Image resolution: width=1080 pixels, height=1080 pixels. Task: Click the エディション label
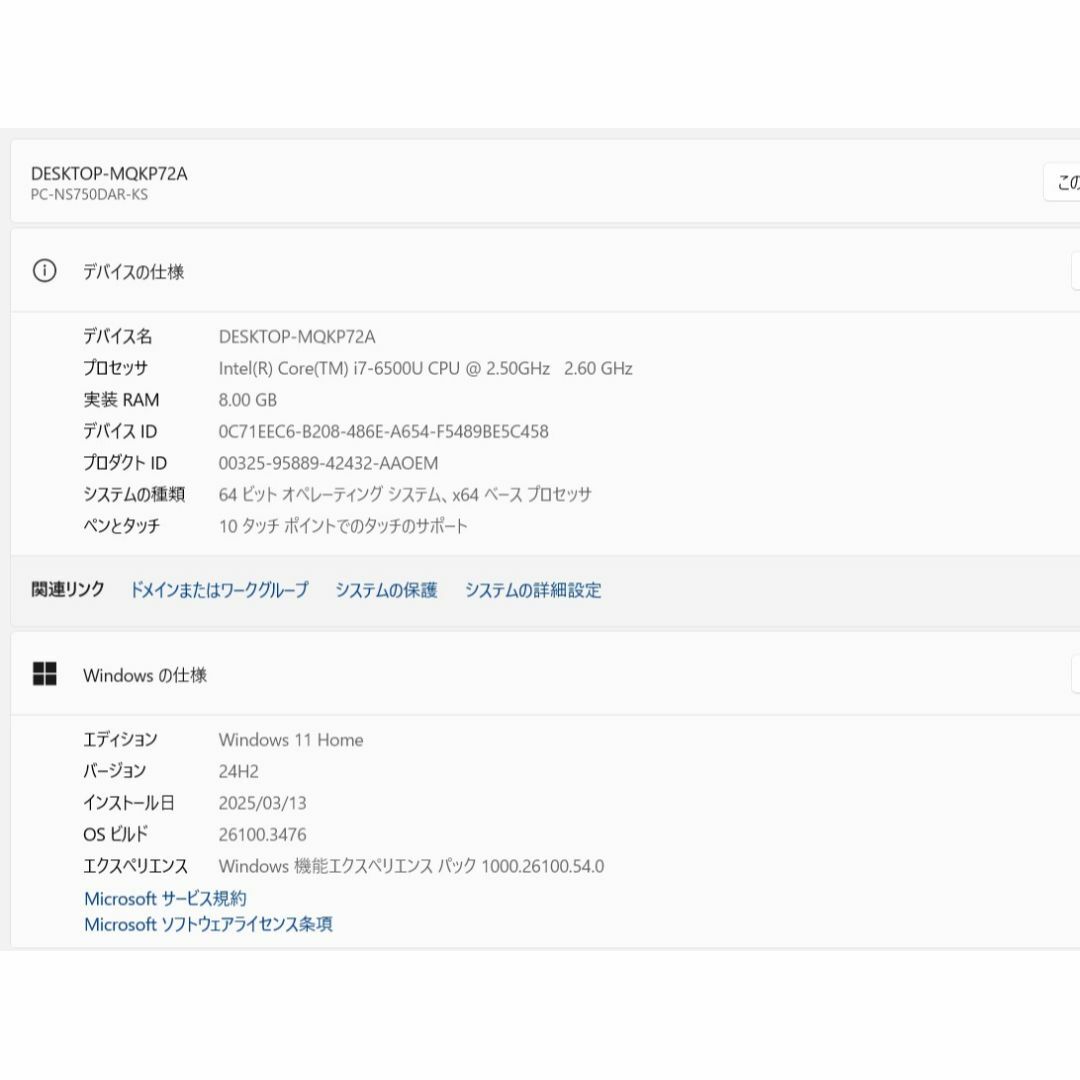[x=120, y=740]
